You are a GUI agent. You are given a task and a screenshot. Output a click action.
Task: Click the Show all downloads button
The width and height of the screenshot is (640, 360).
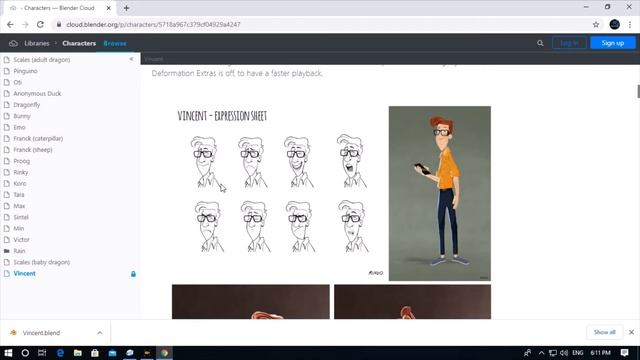[604, 332]
